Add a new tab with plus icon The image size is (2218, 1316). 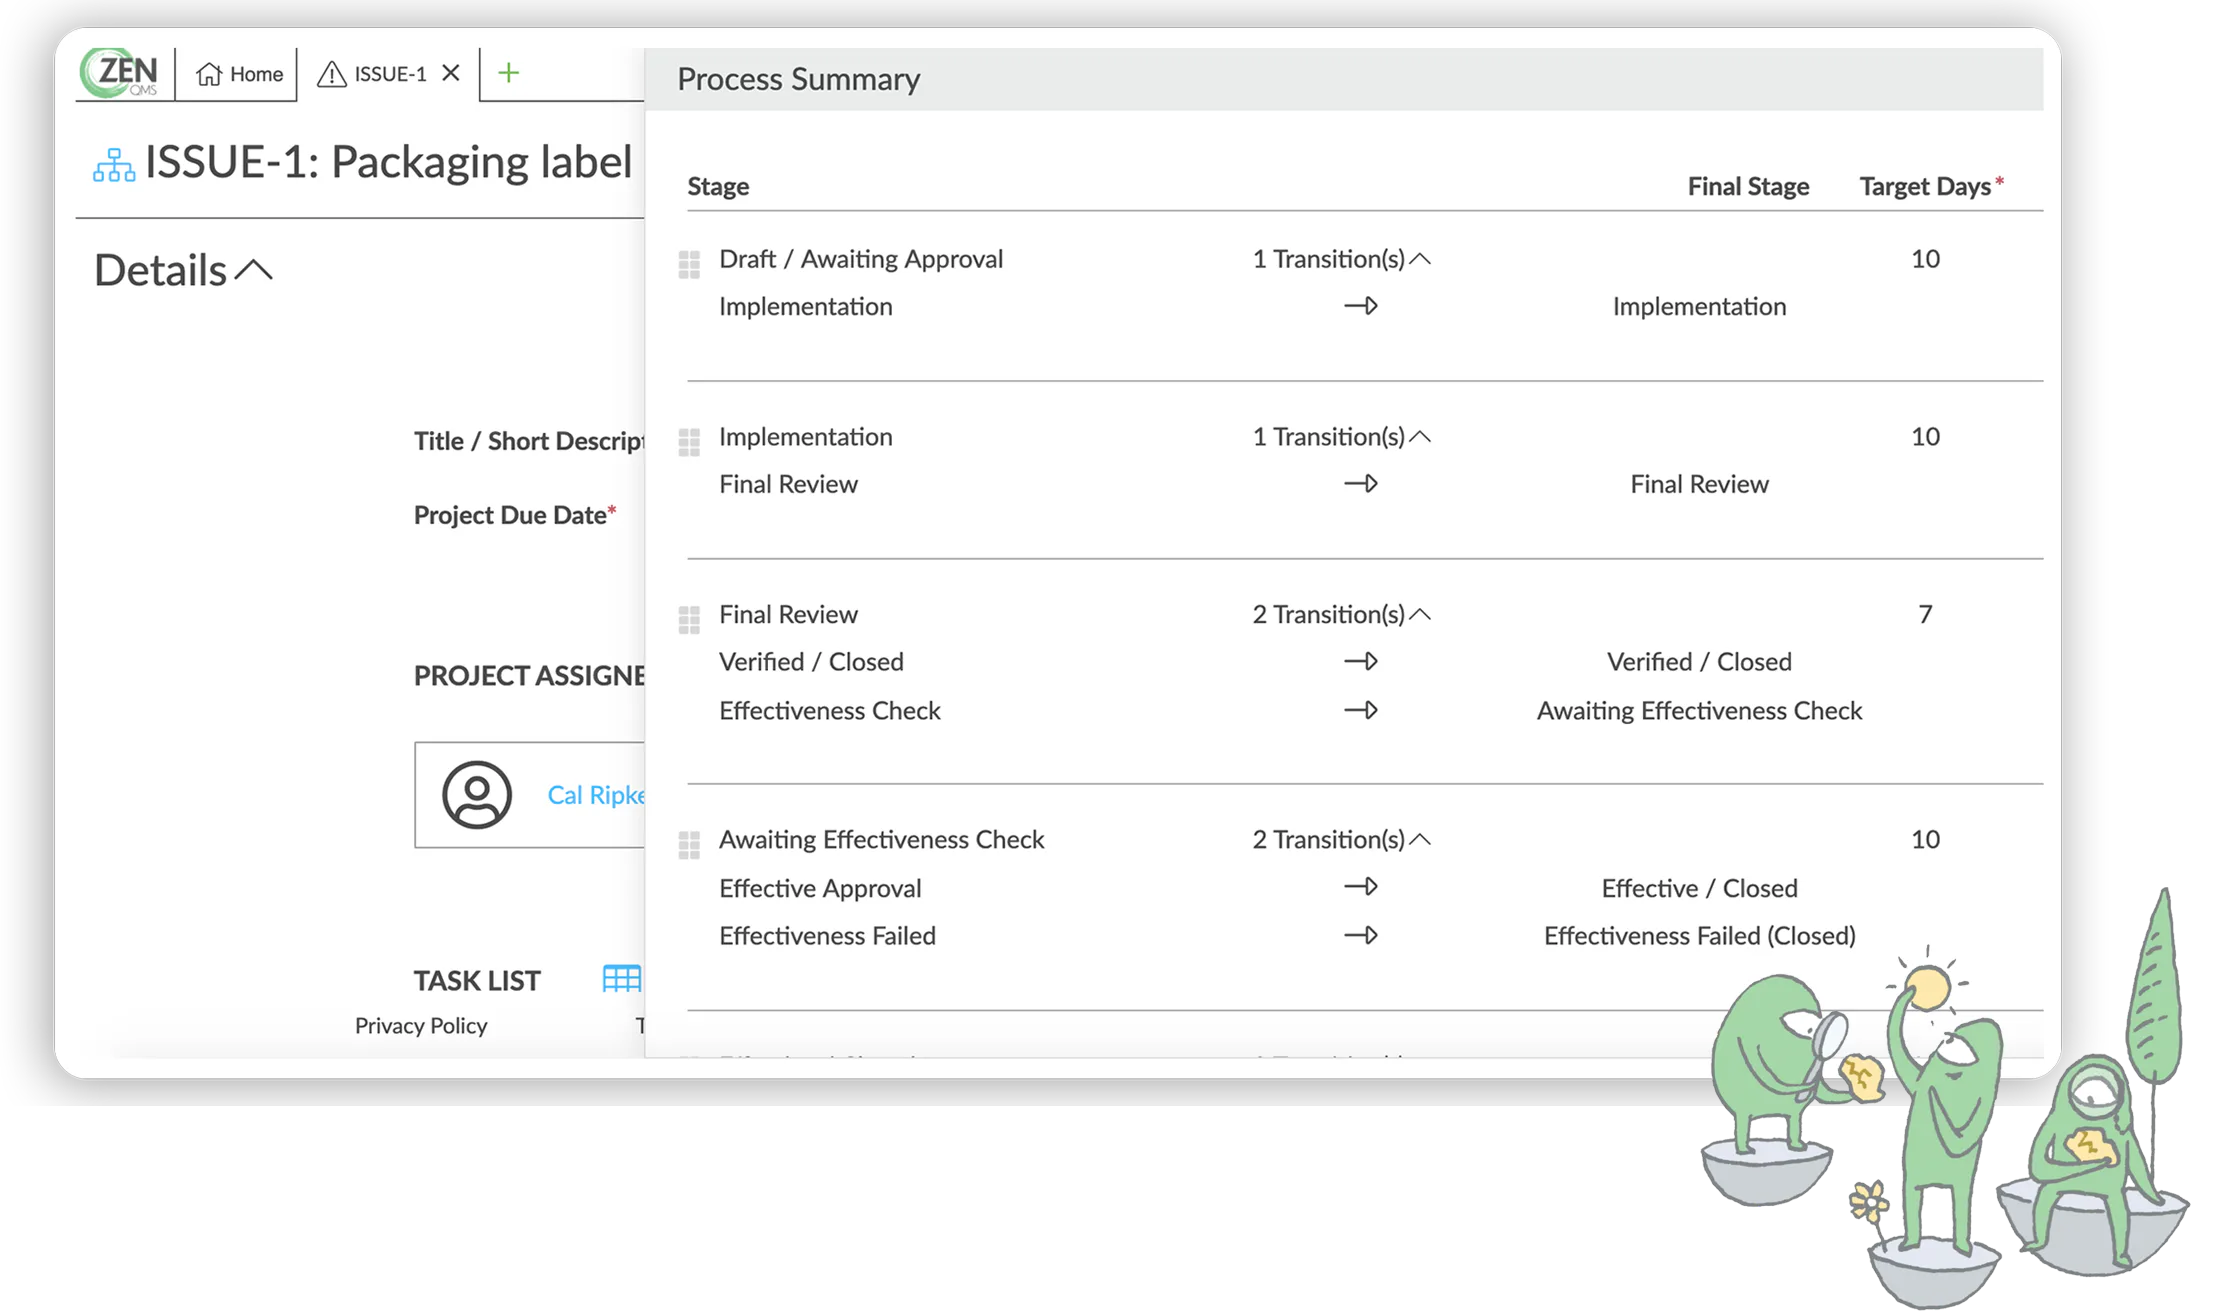[x=509, y=73]
